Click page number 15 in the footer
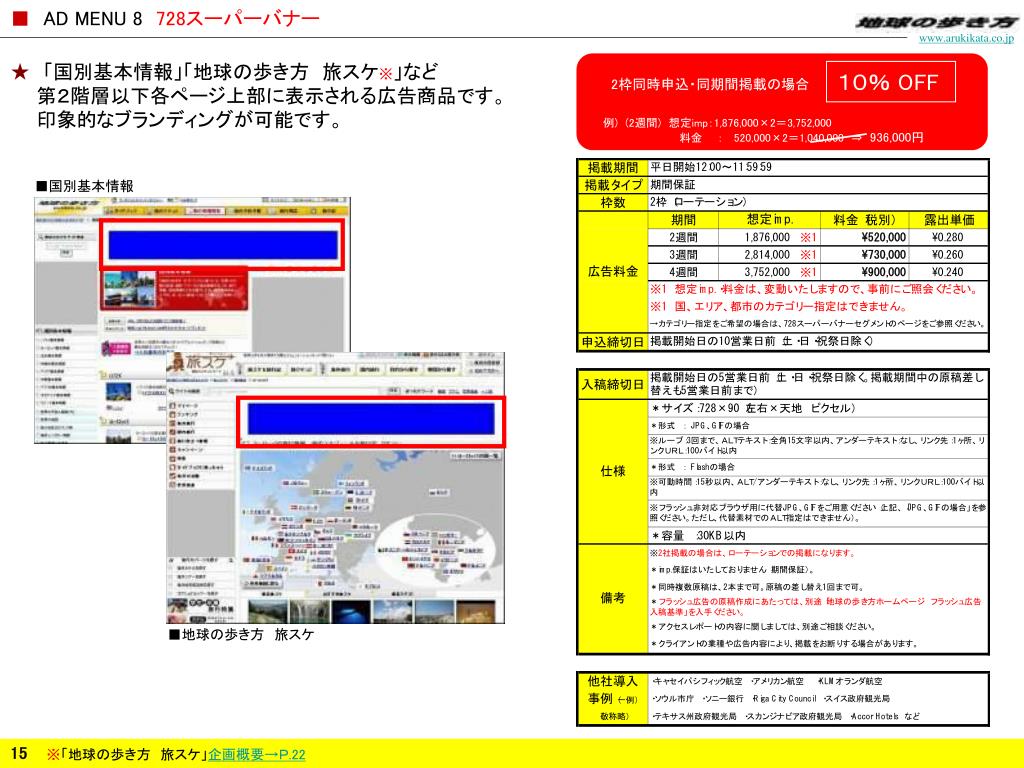Viewport: 1024px width, 768px height. pyautogui.click(x=19, y=753)
